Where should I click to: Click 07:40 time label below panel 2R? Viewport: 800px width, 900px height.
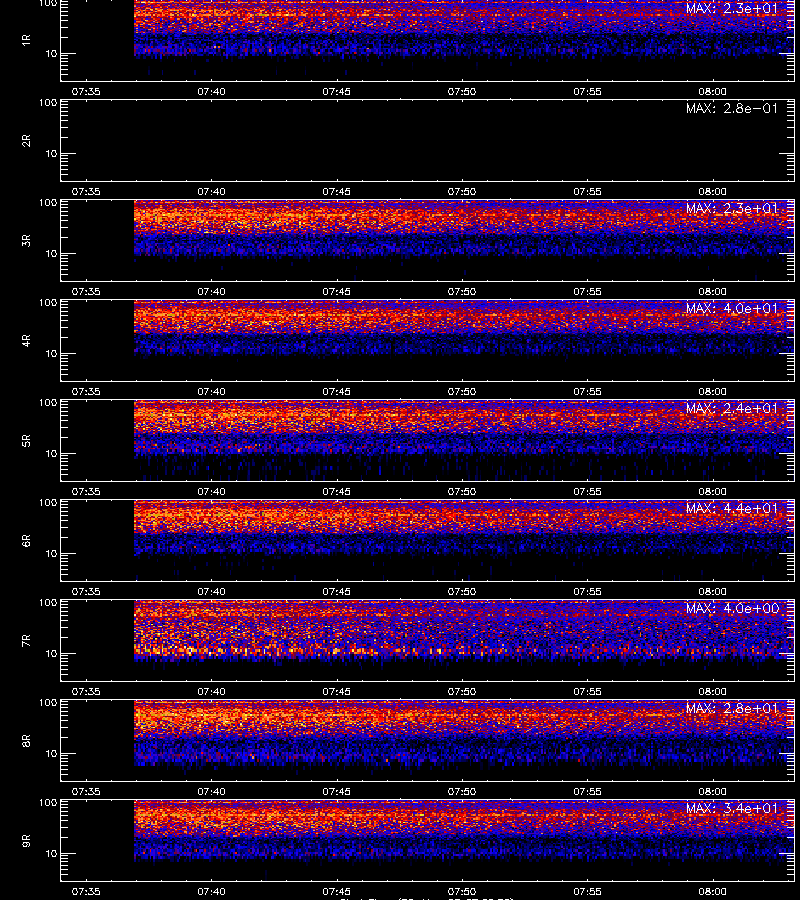[x=211, y=192]
